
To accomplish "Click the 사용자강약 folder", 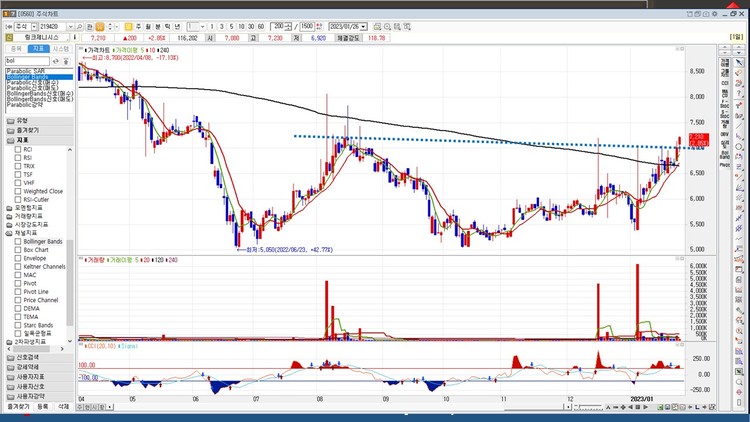I will 40,397.
